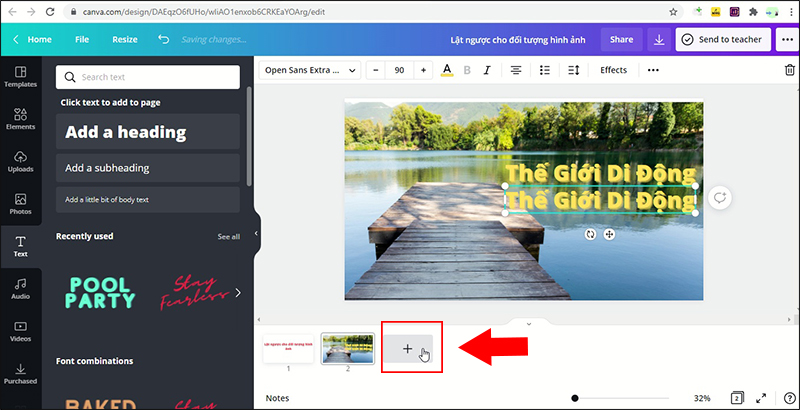Click the design title in header
The height and width of the screenshot is (410, 800).
click(x=518, y=39)
